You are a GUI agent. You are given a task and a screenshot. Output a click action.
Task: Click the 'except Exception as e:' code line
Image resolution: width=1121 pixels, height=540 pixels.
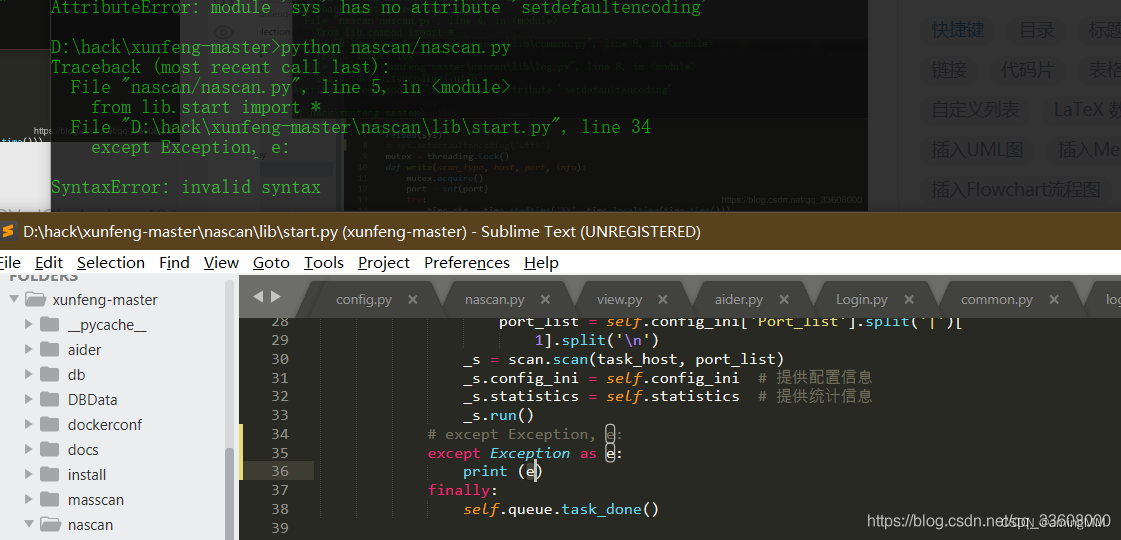point(525,453)
